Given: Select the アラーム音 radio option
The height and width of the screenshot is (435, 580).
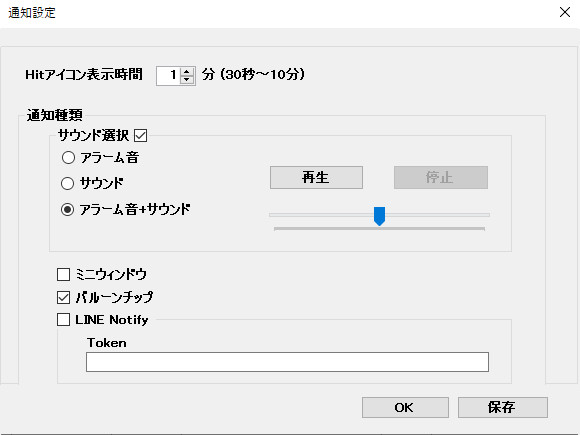Looking at the screenshot, I should [68, 158].
